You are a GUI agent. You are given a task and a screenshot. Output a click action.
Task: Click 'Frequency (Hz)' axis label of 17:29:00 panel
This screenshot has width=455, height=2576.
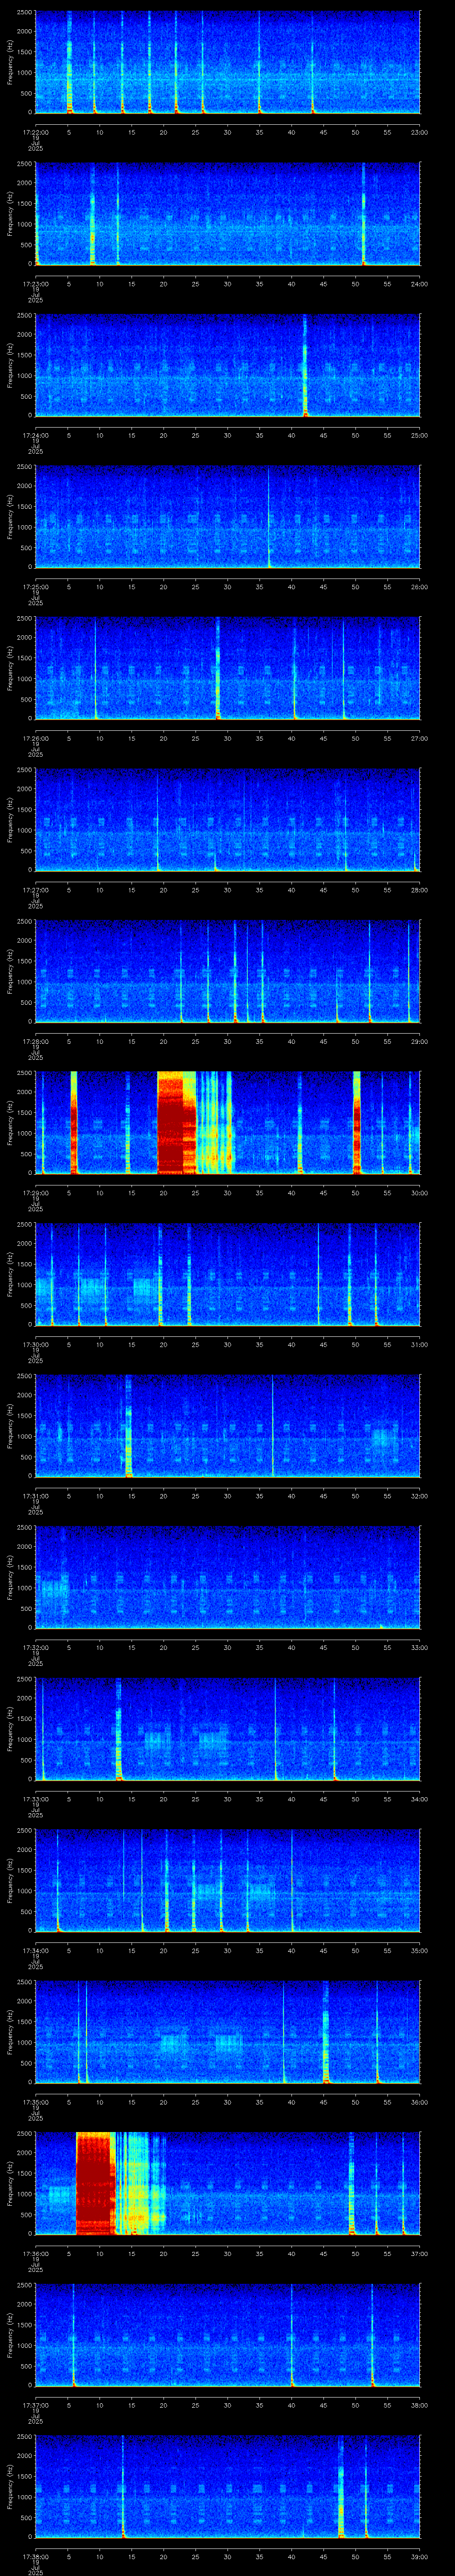[10, 1122]
